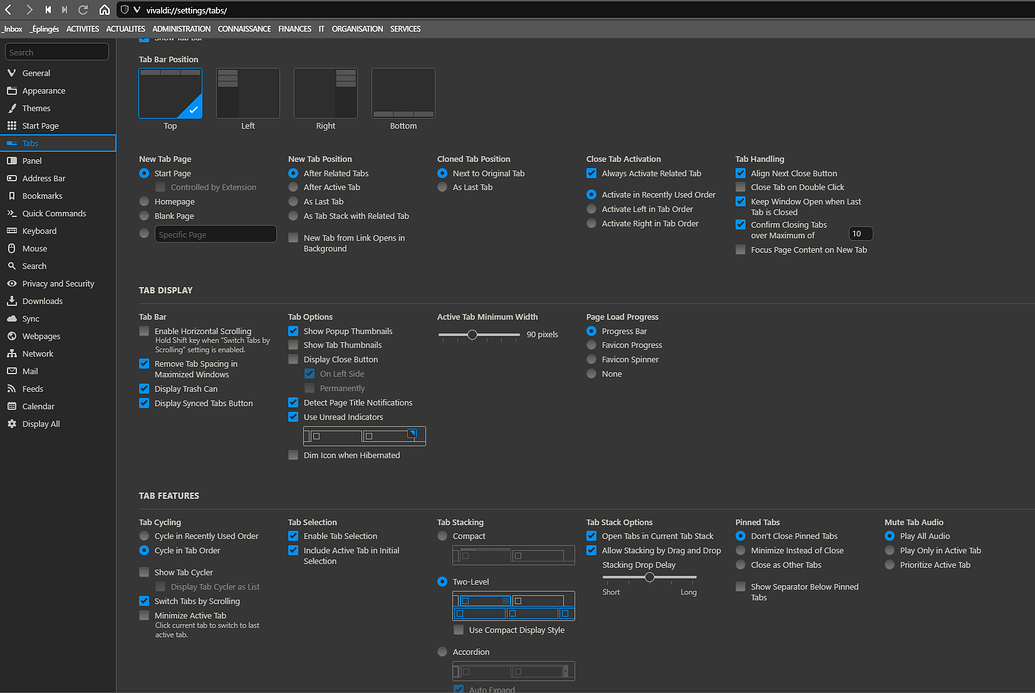Open the Calendar settings section
This screenshot has width=1035, height=693.
click(44, 406)
